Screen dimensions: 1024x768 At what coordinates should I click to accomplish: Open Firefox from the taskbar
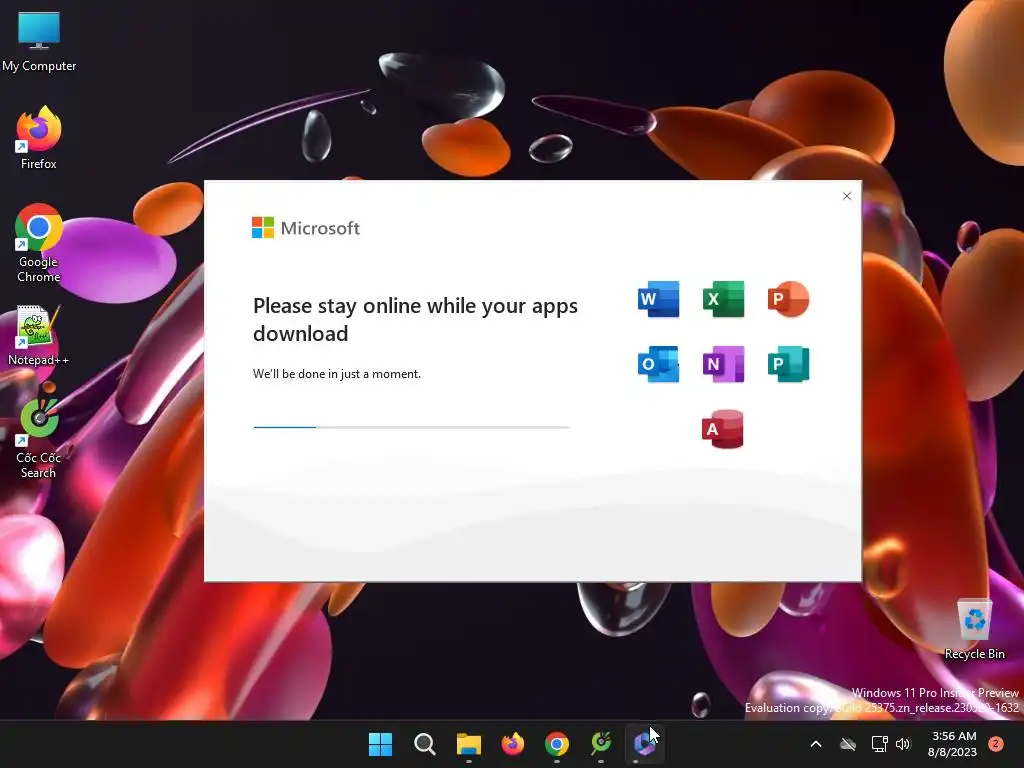click(x=513, y=744)
